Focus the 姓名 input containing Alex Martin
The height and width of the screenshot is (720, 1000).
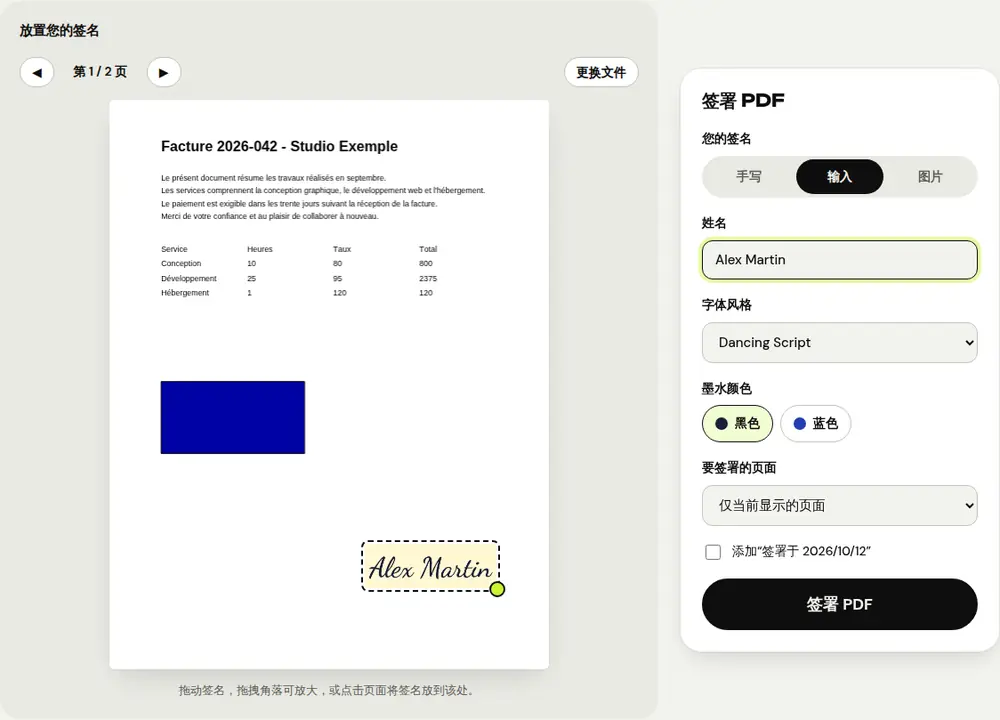(839, 260)
